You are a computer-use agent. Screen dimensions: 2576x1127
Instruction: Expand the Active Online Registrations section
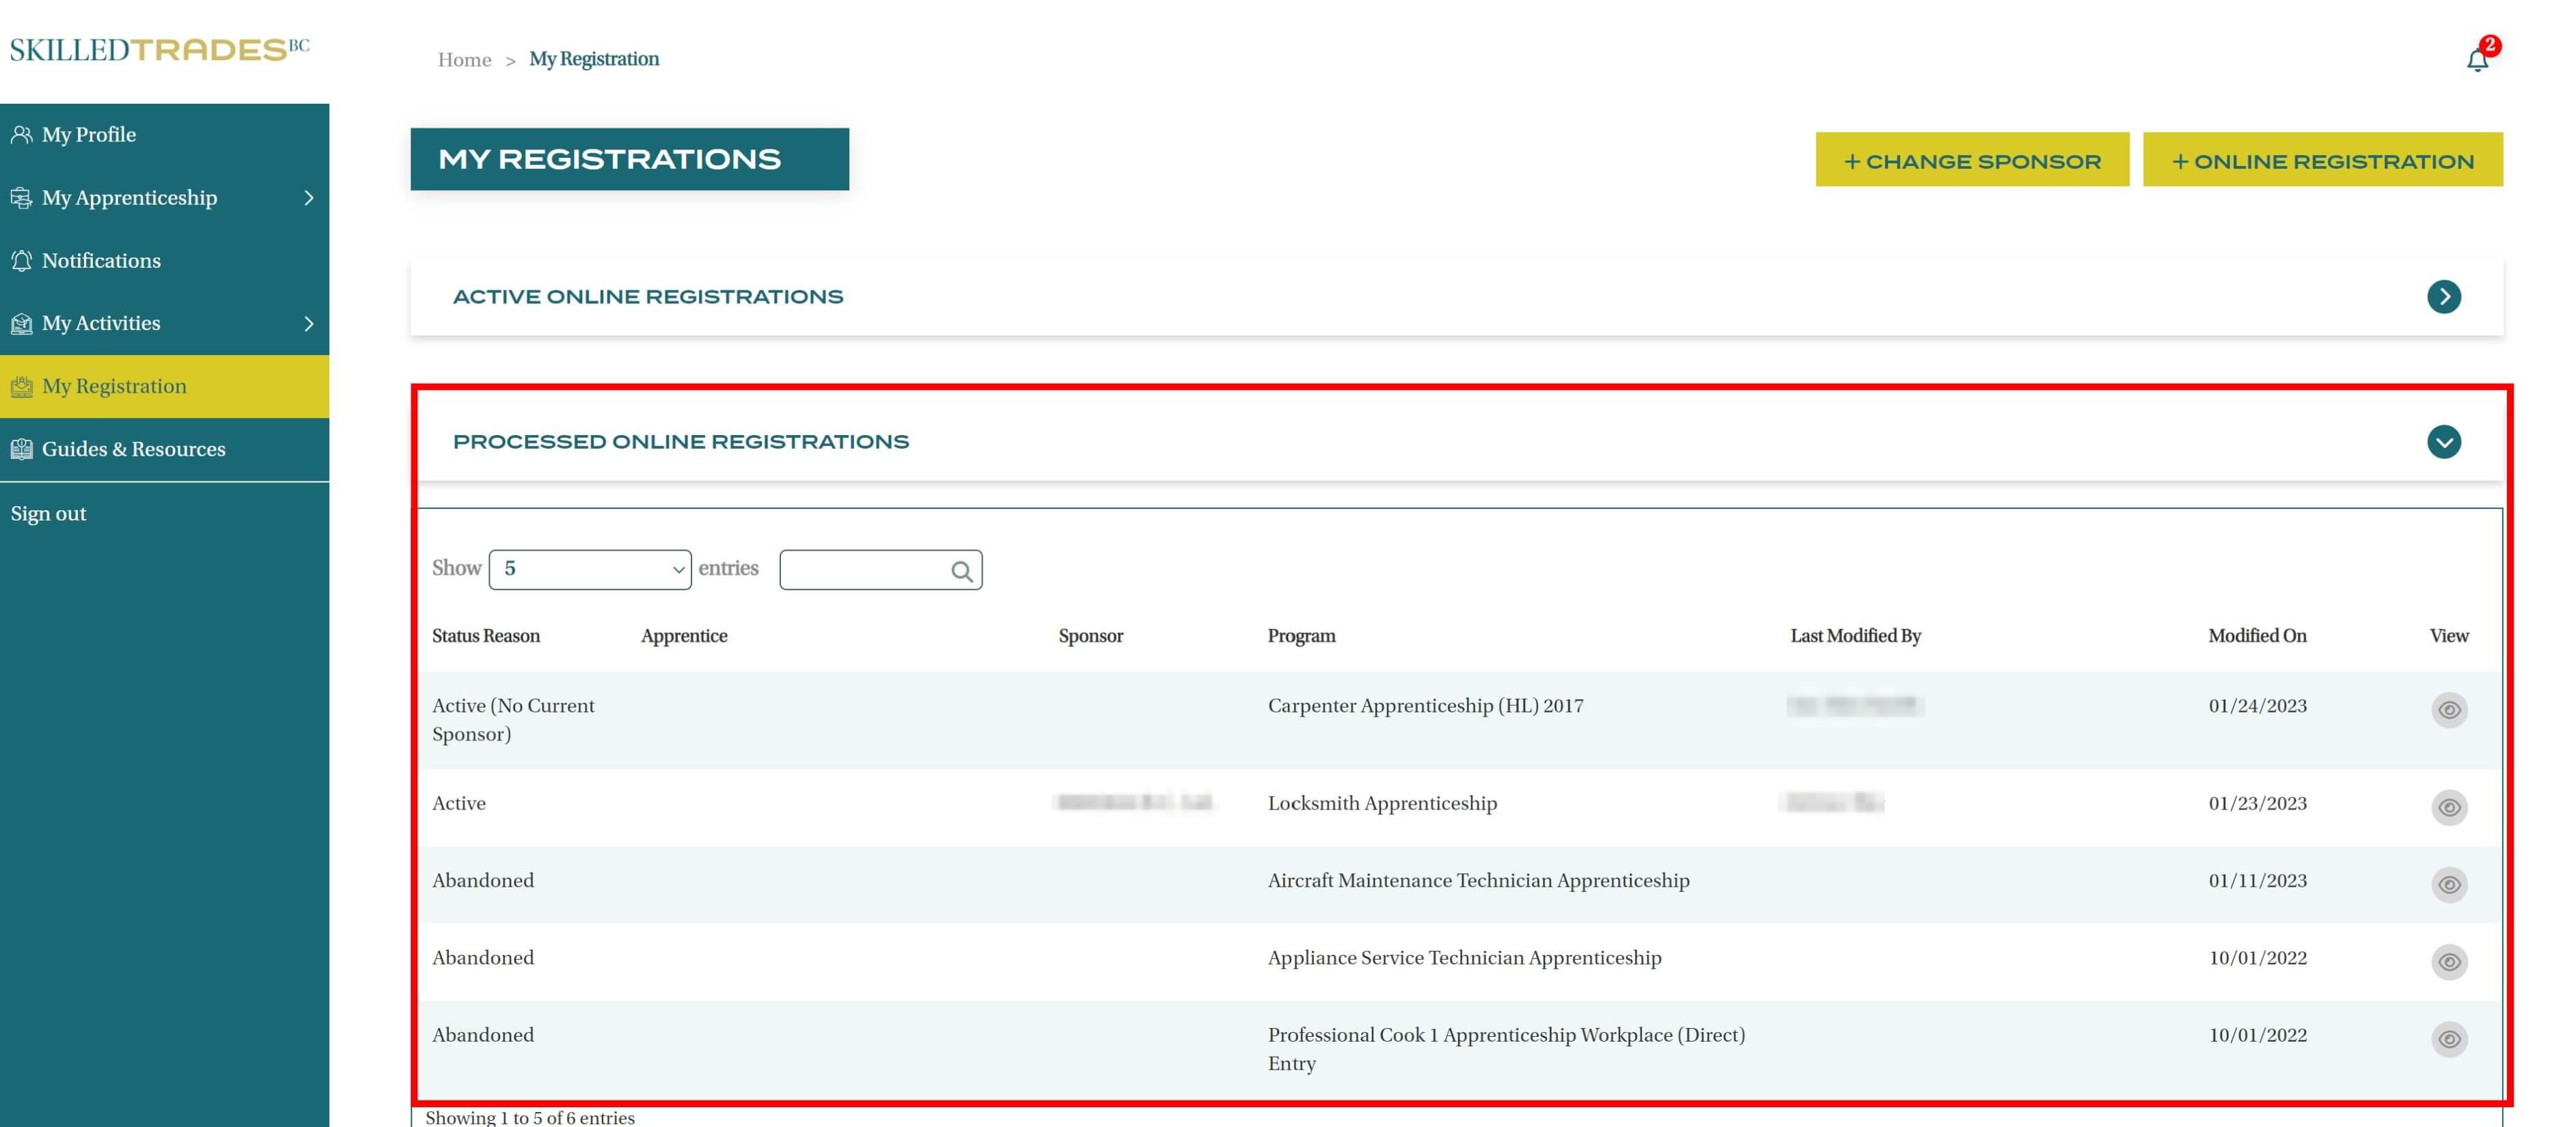point(2443,296)
